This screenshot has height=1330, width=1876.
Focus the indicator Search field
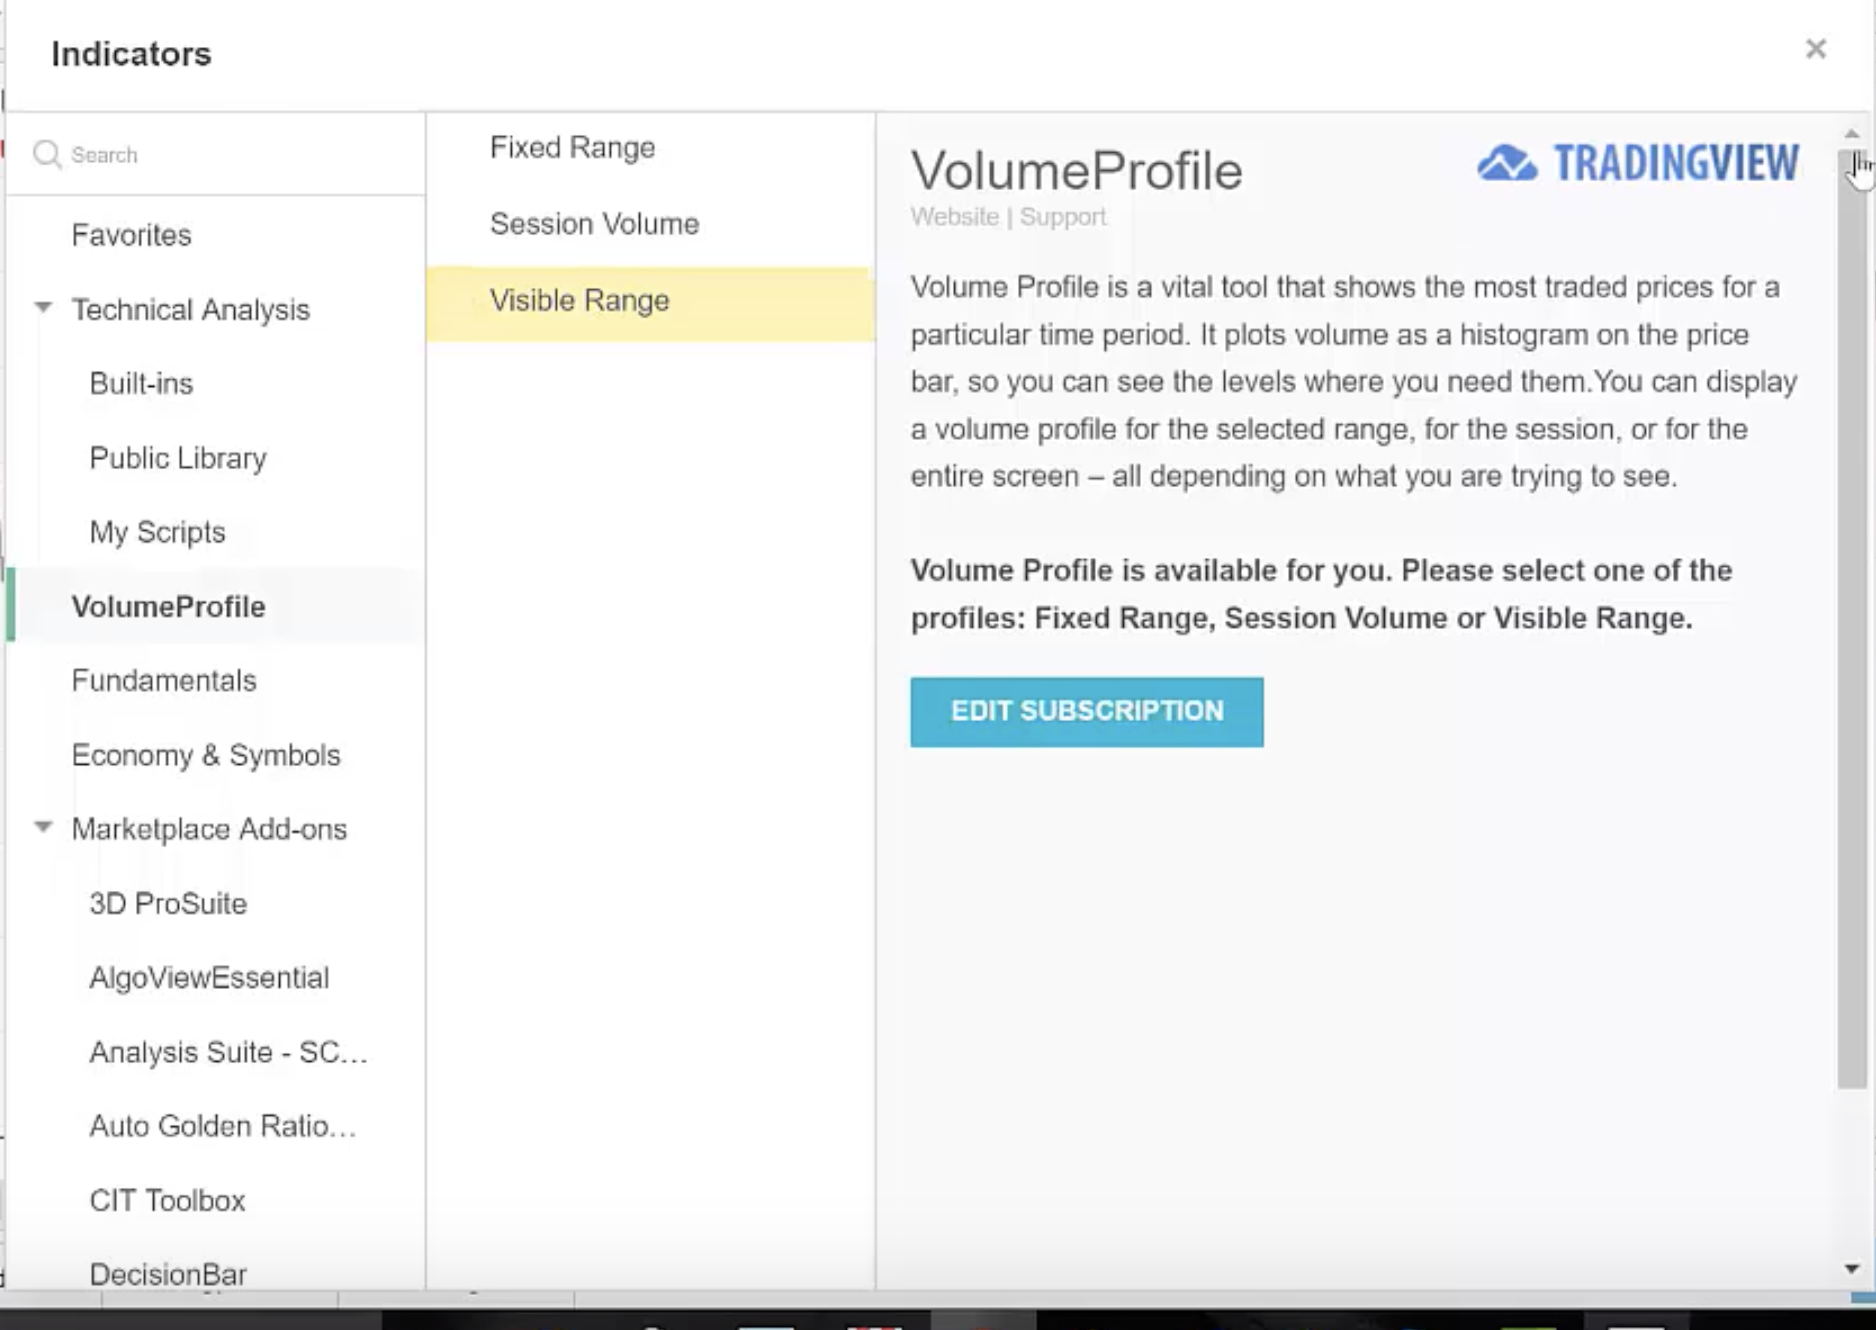coord(215,155)
